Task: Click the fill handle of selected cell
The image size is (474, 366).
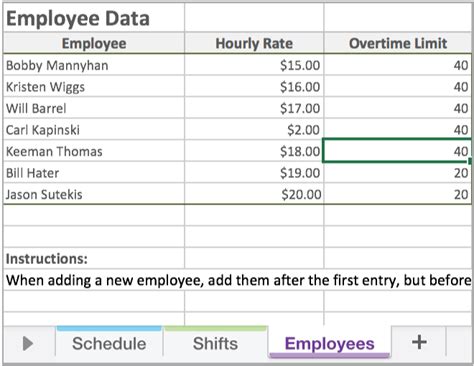Action: (470, 161)
